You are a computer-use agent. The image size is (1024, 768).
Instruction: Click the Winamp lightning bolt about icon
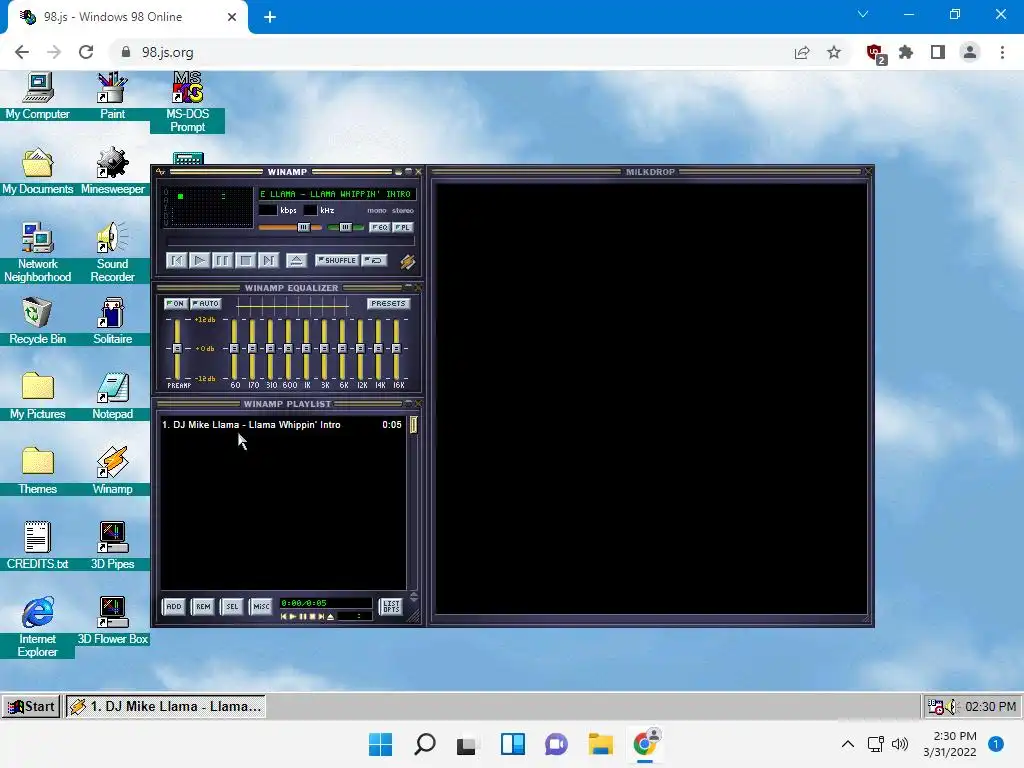[408, 262]
